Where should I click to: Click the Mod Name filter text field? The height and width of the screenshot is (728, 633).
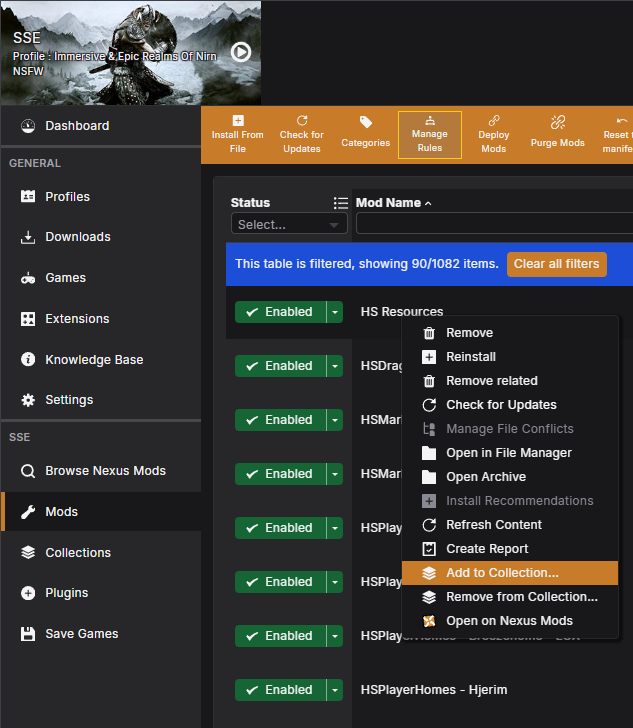[494, 225]
